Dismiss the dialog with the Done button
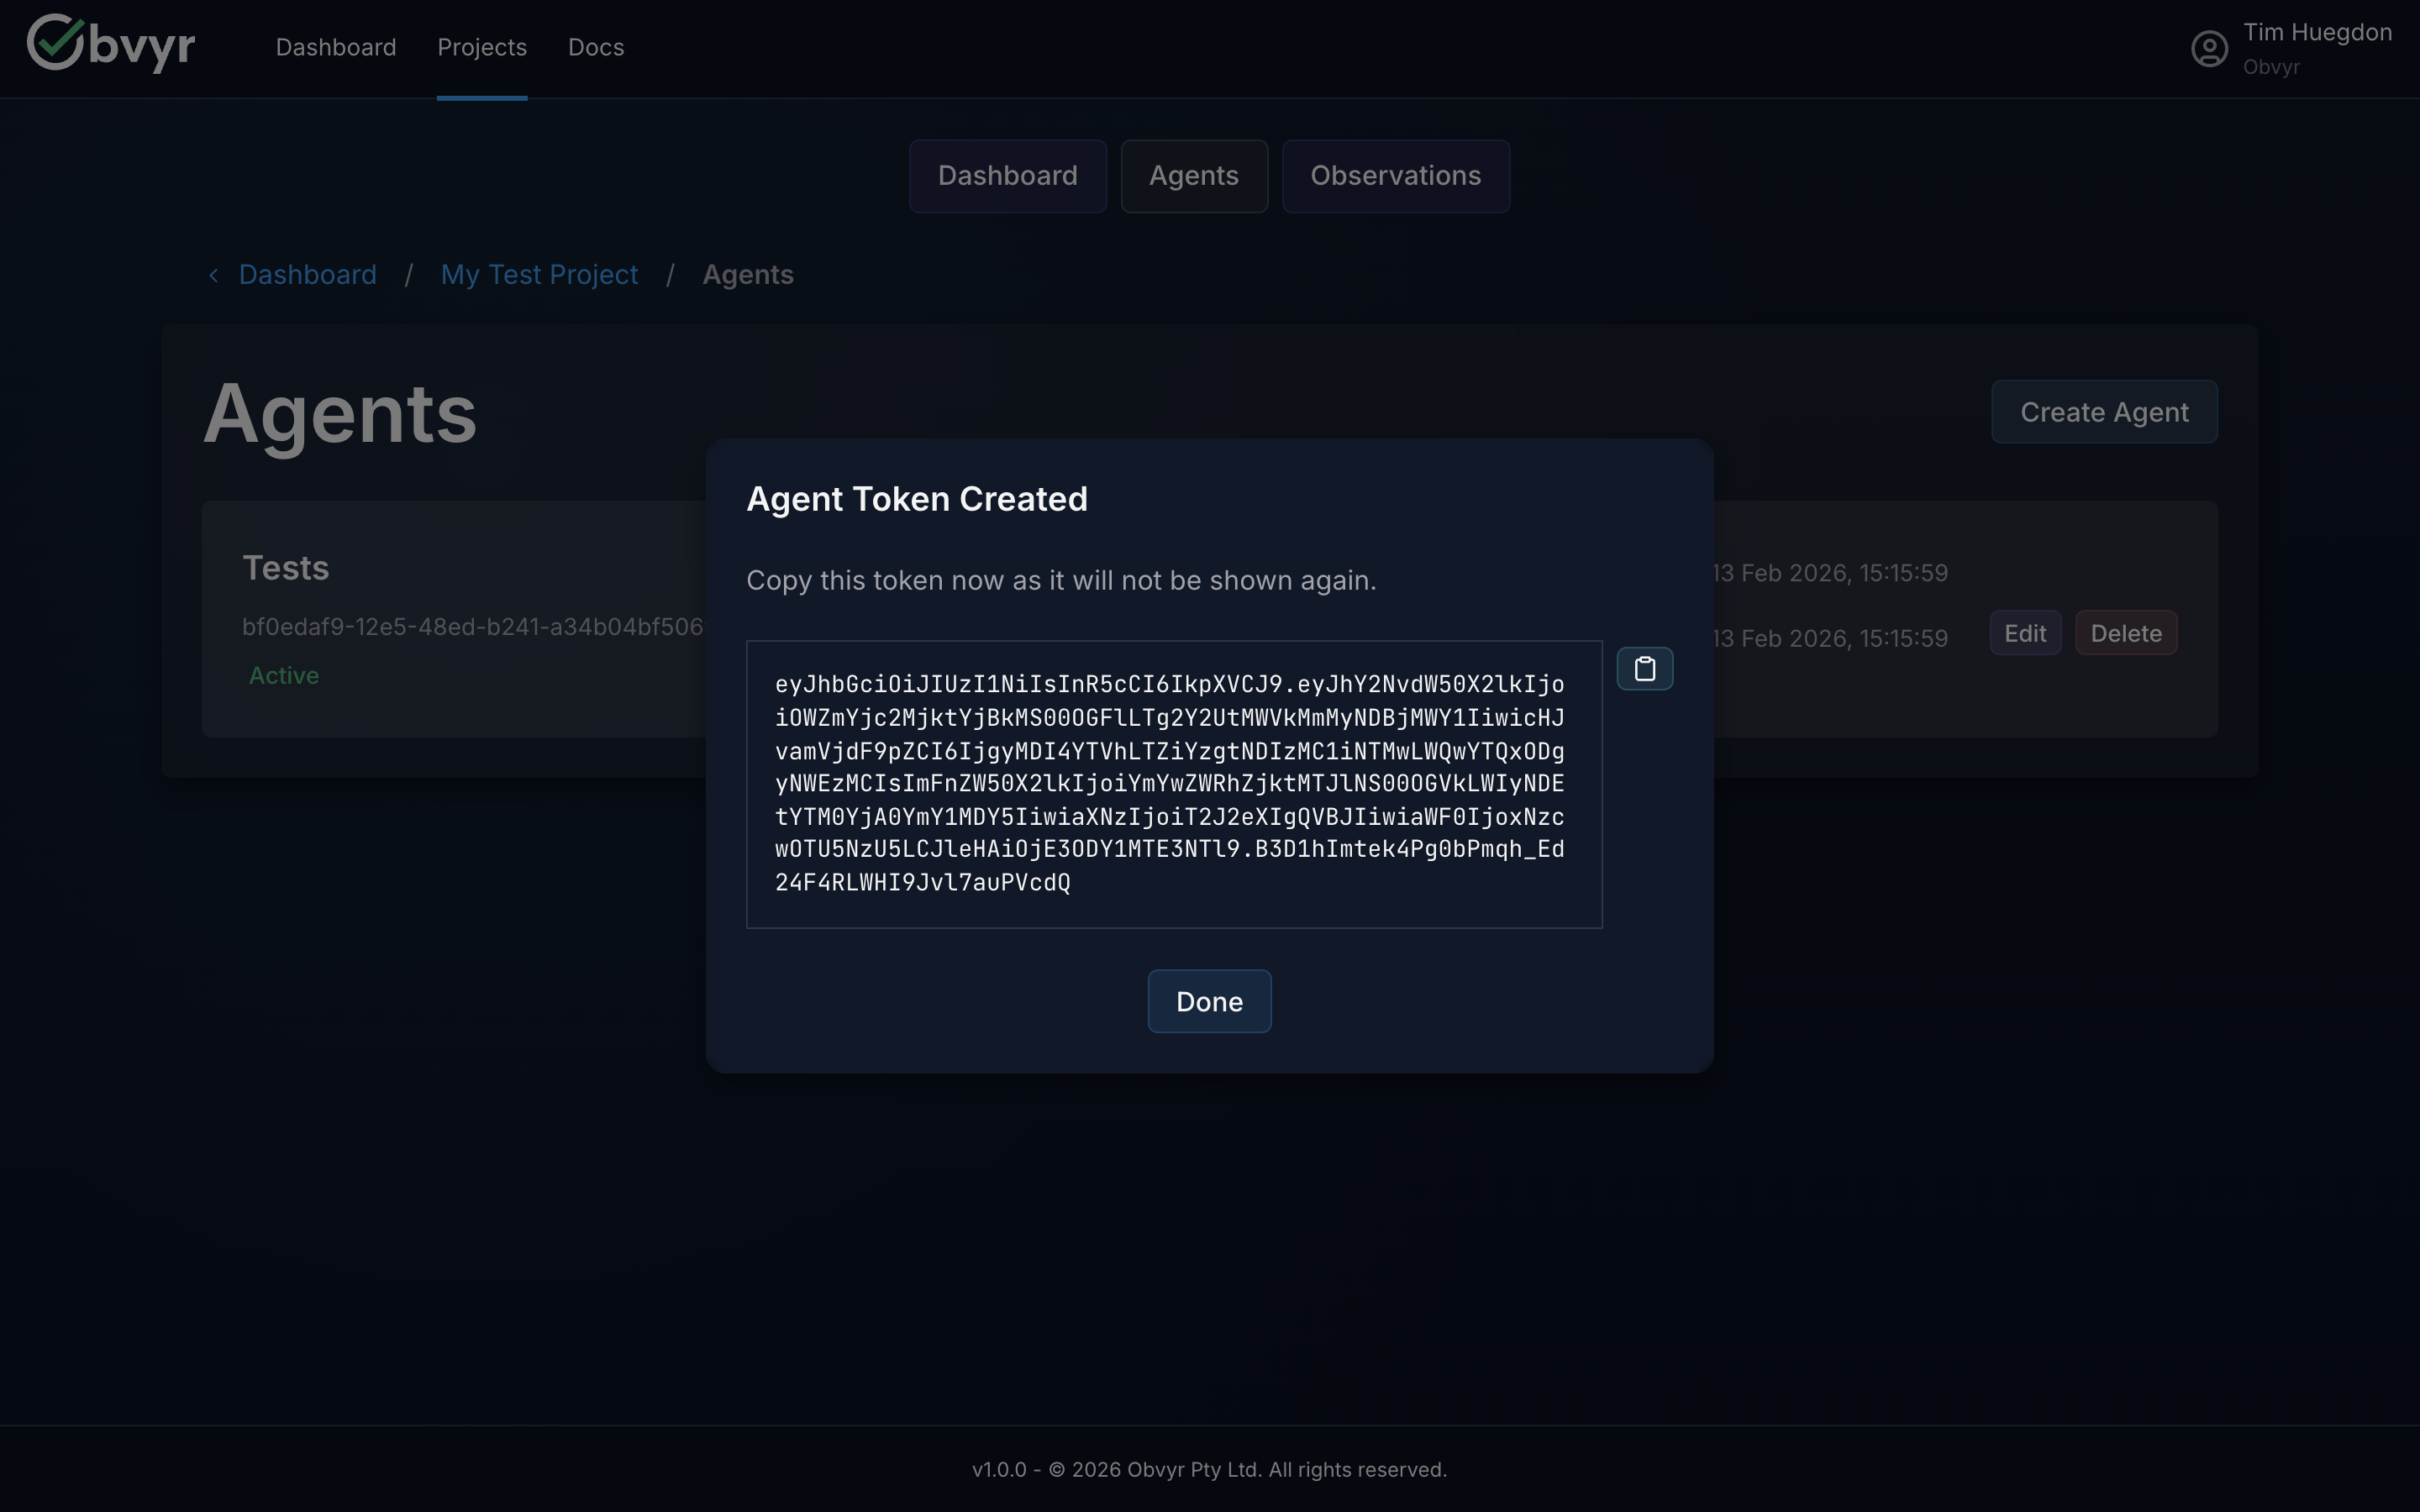 1208,1001
